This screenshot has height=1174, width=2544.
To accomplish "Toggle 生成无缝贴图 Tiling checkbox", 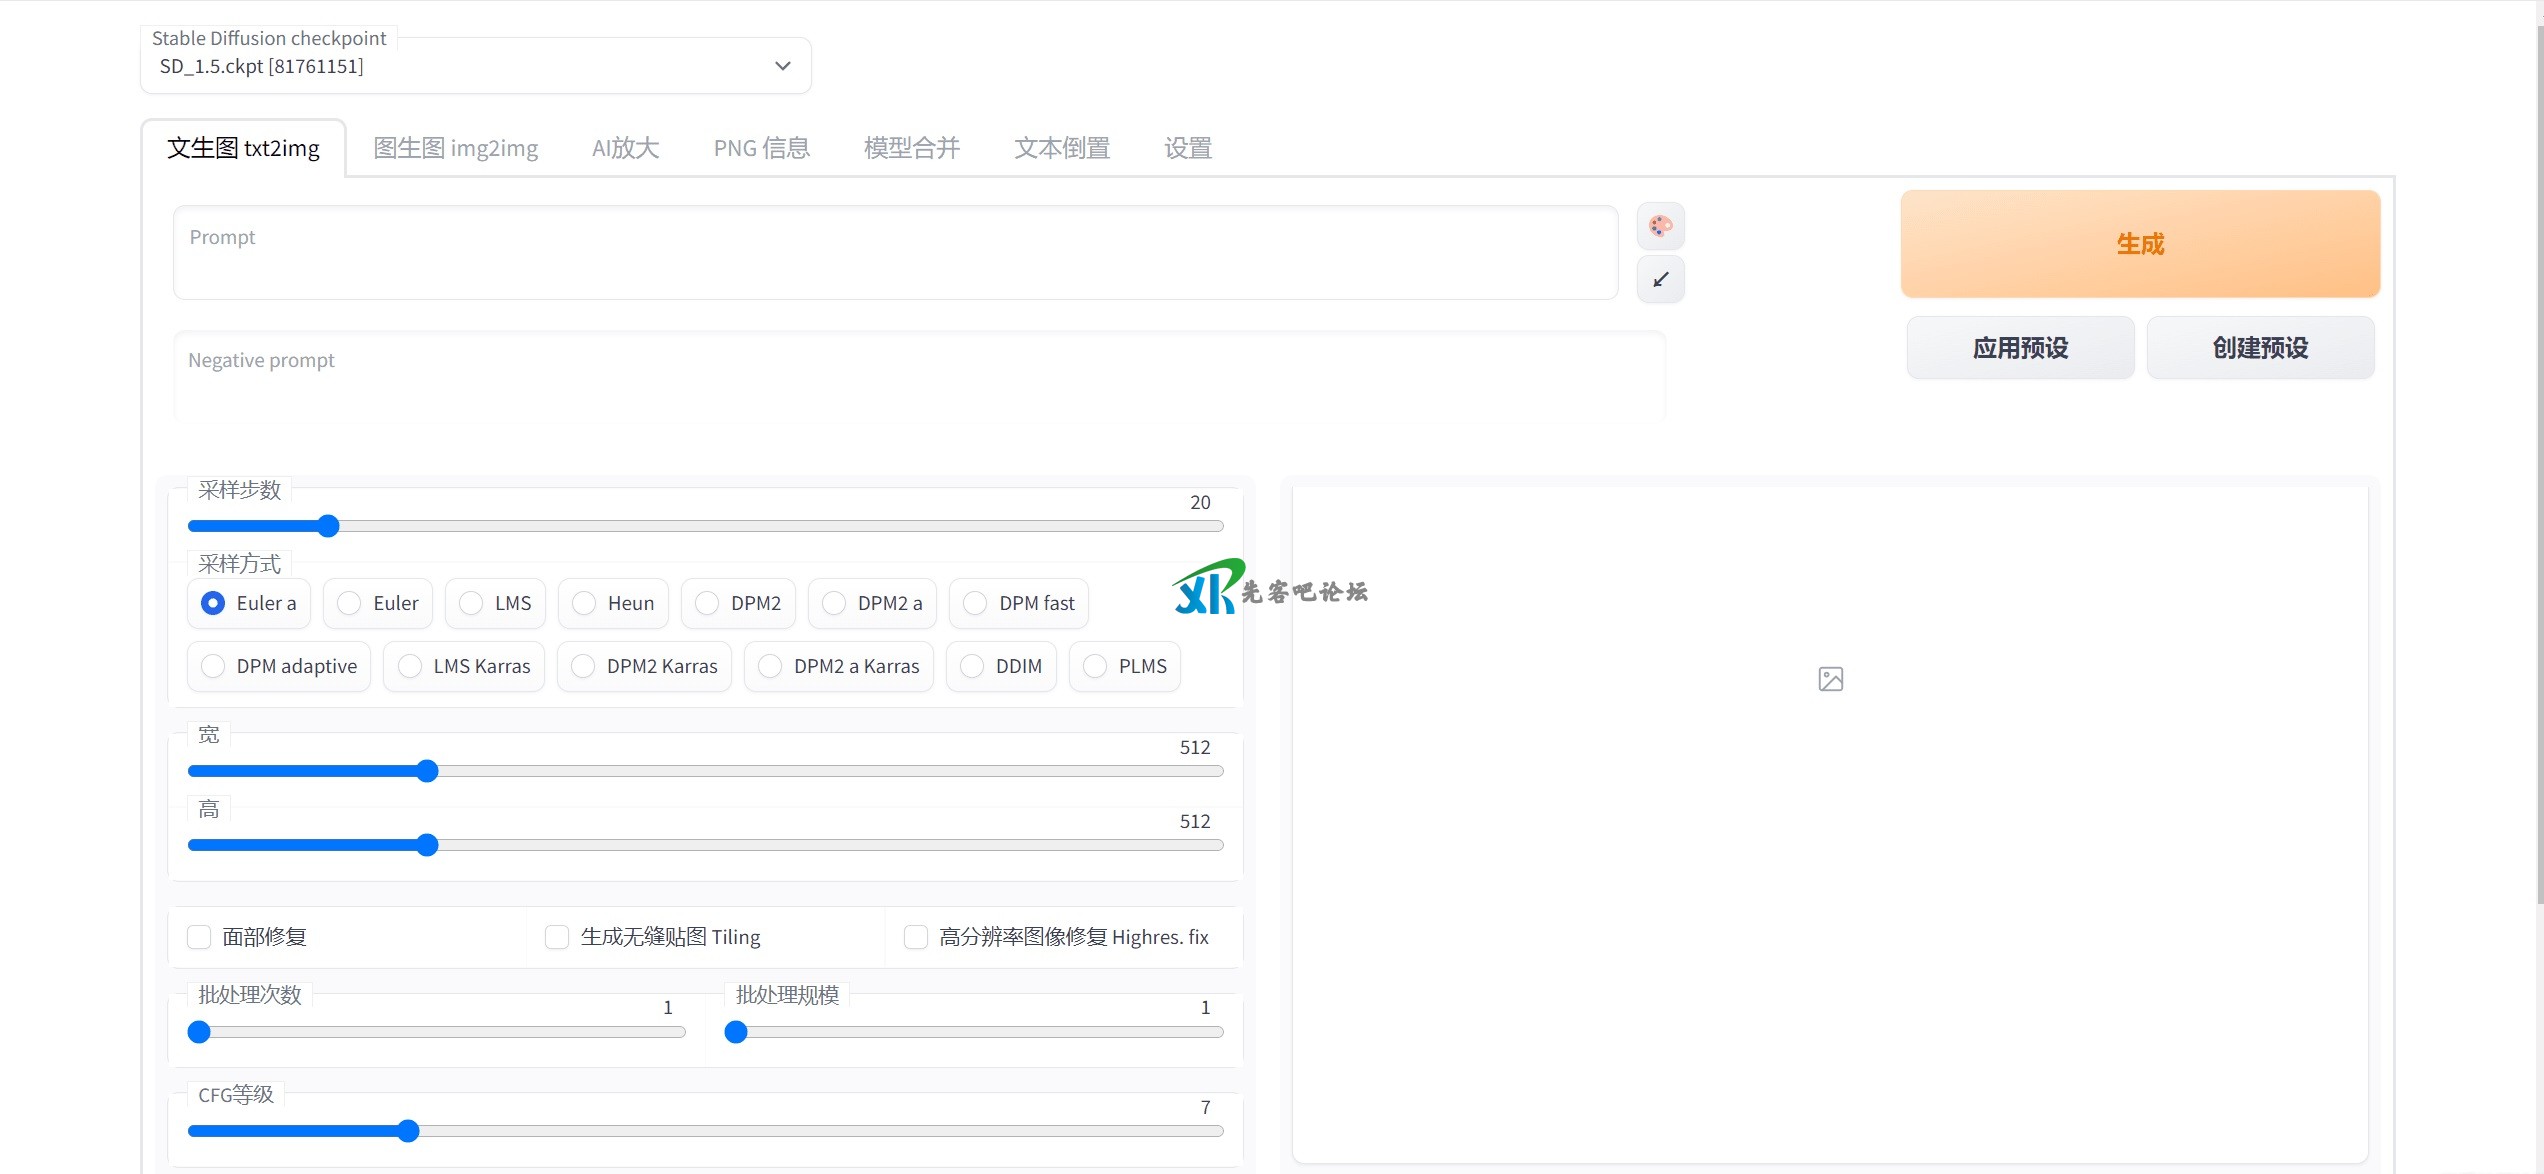I will coord(557,937).
